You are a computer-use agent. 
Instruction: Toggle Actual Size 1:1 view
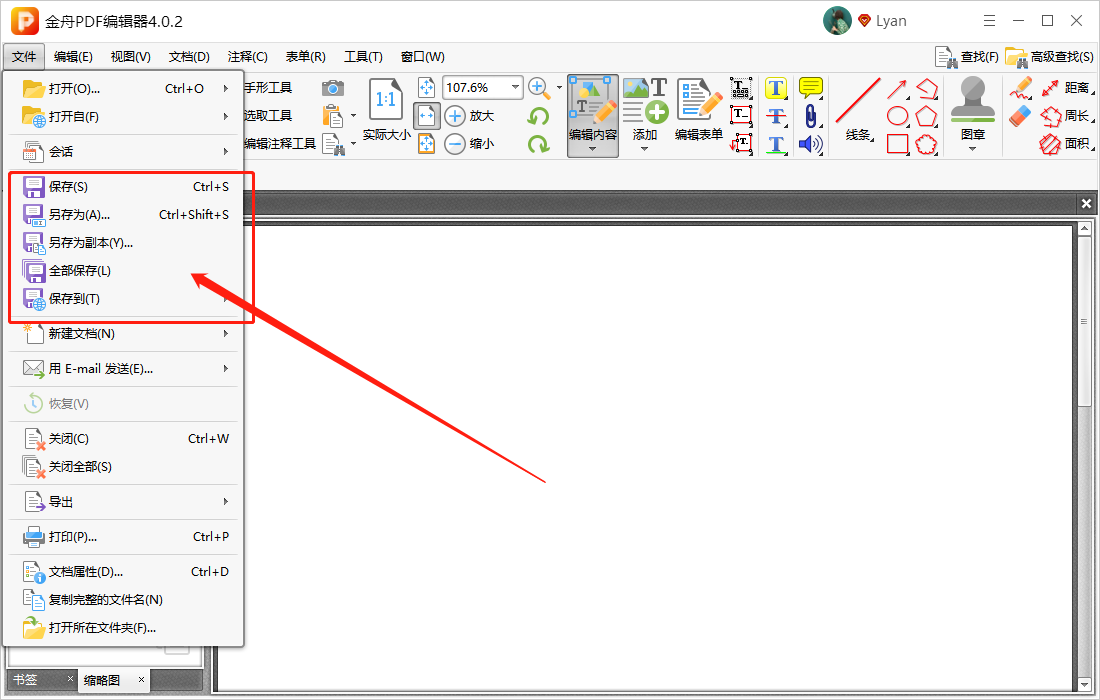386,109
